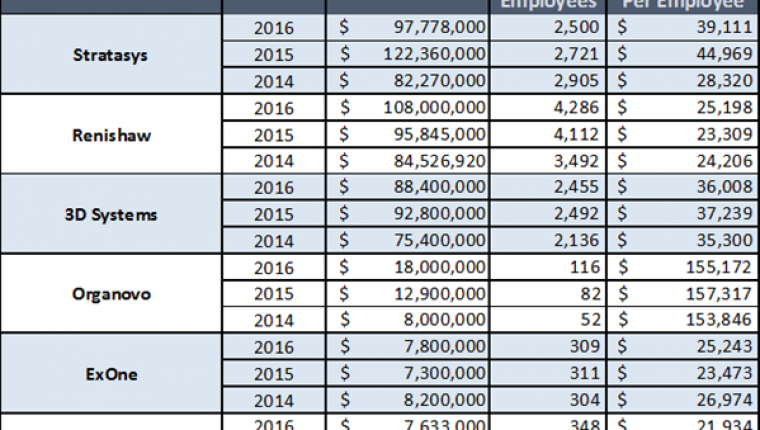Select the 2014 year cell for Organovo

274,320
